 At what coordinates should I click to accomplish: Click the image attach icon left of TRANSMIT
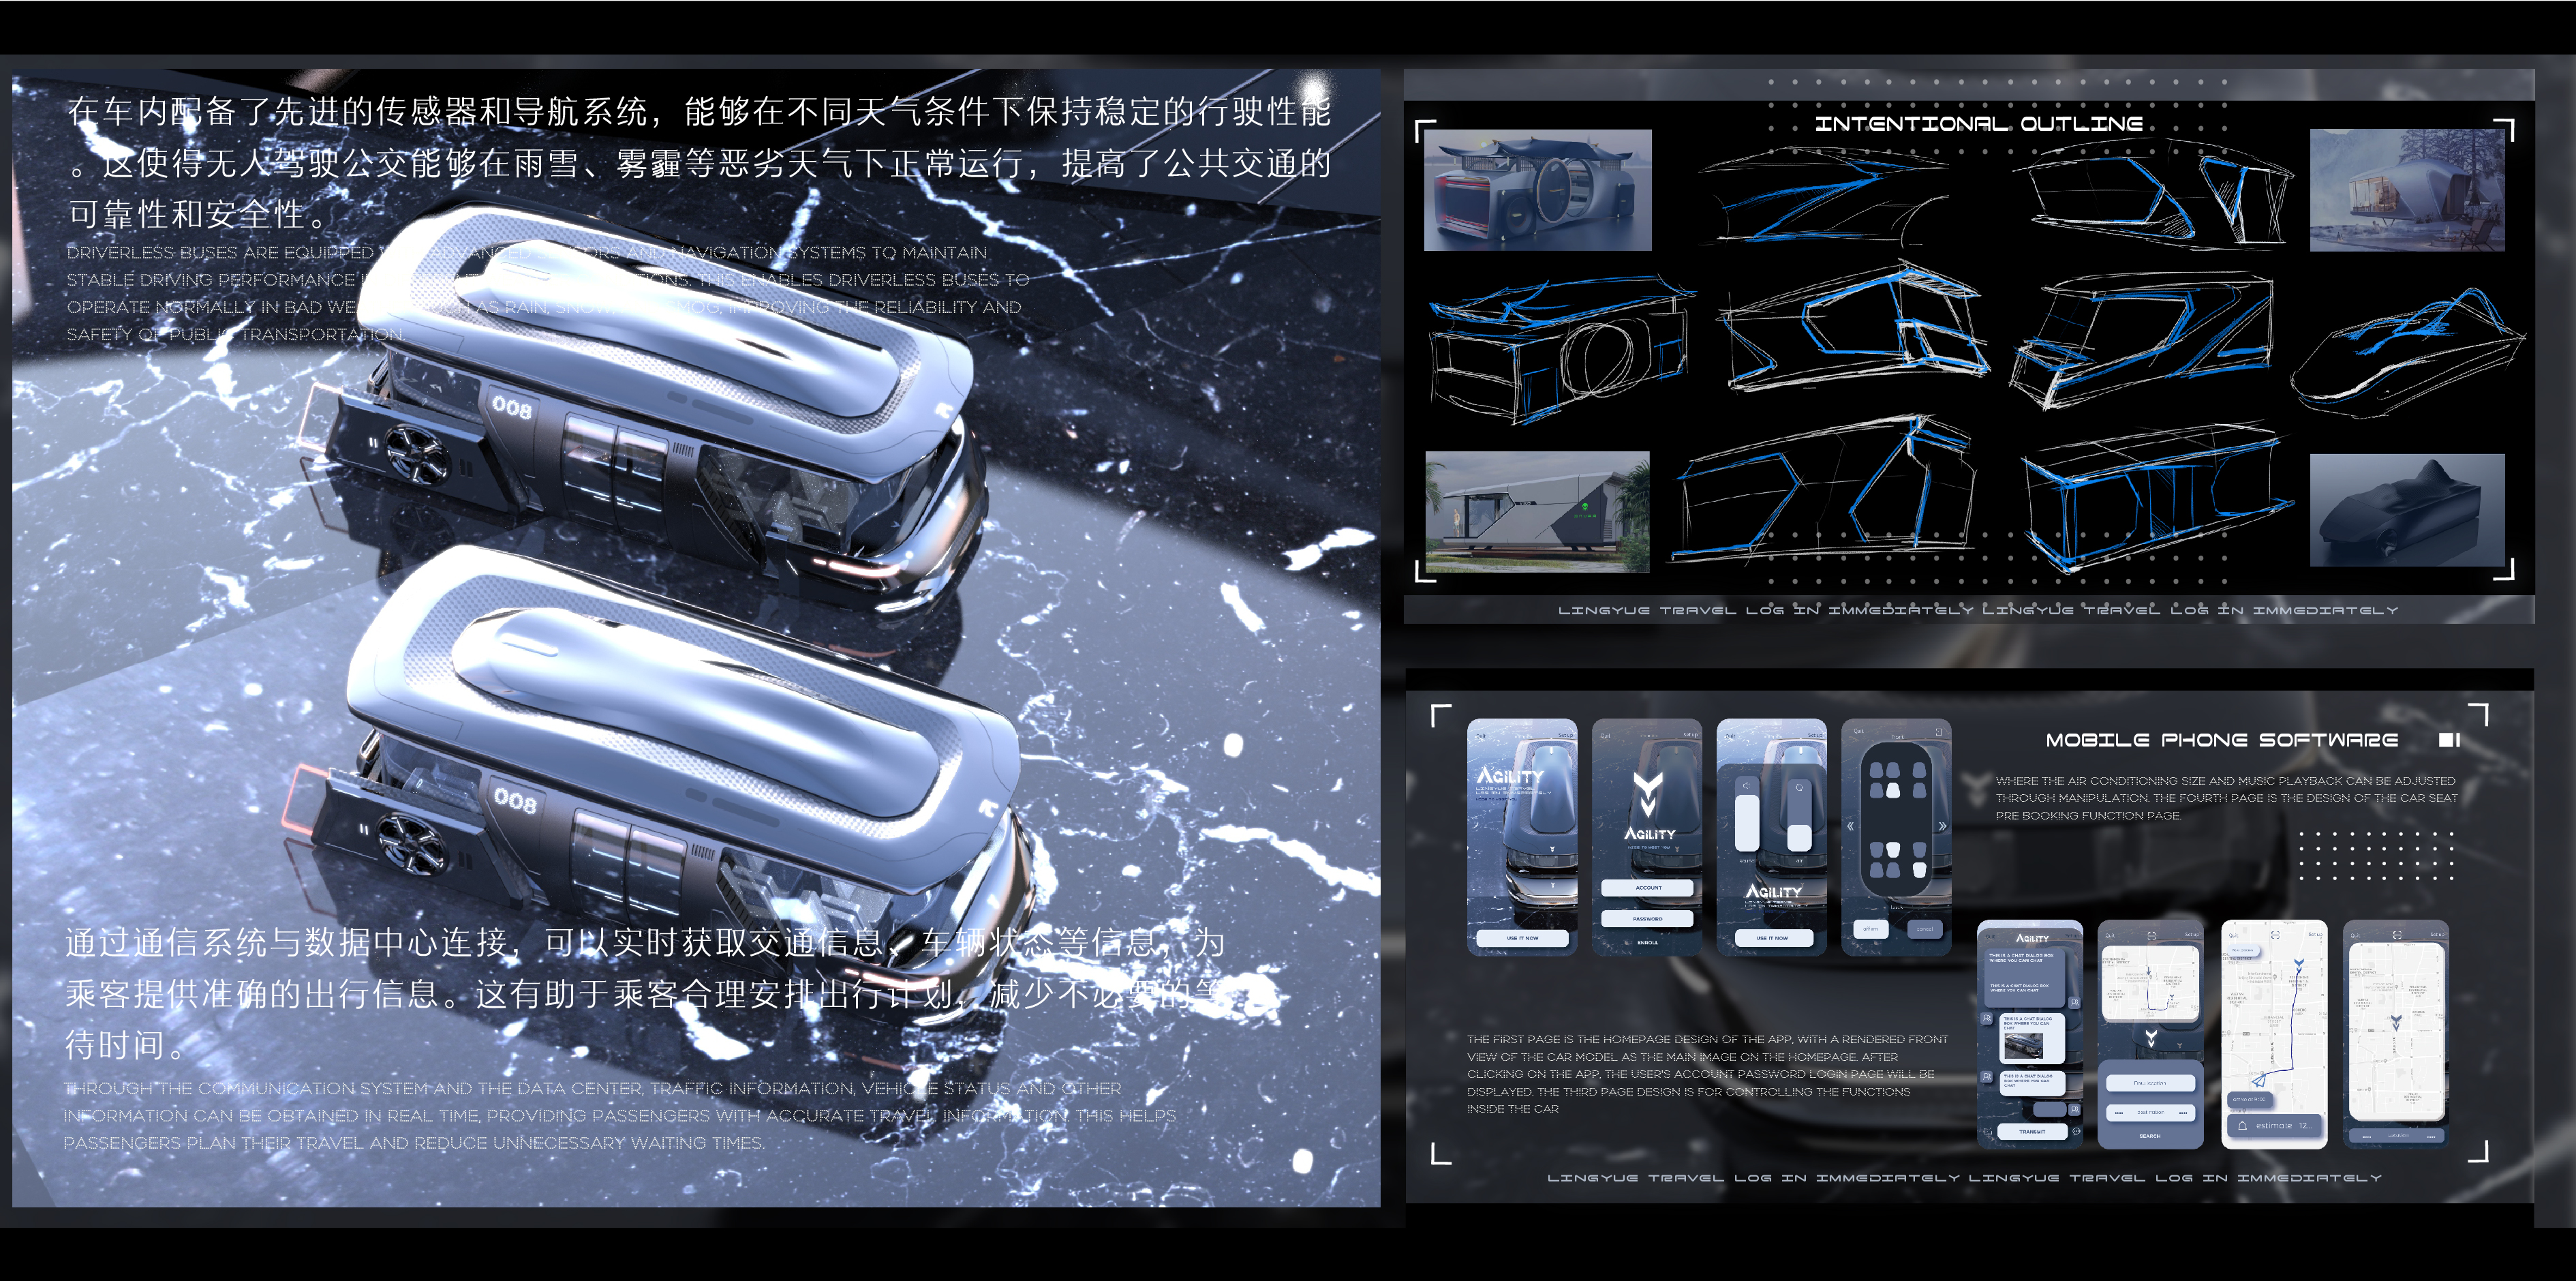(1988, 1132)
